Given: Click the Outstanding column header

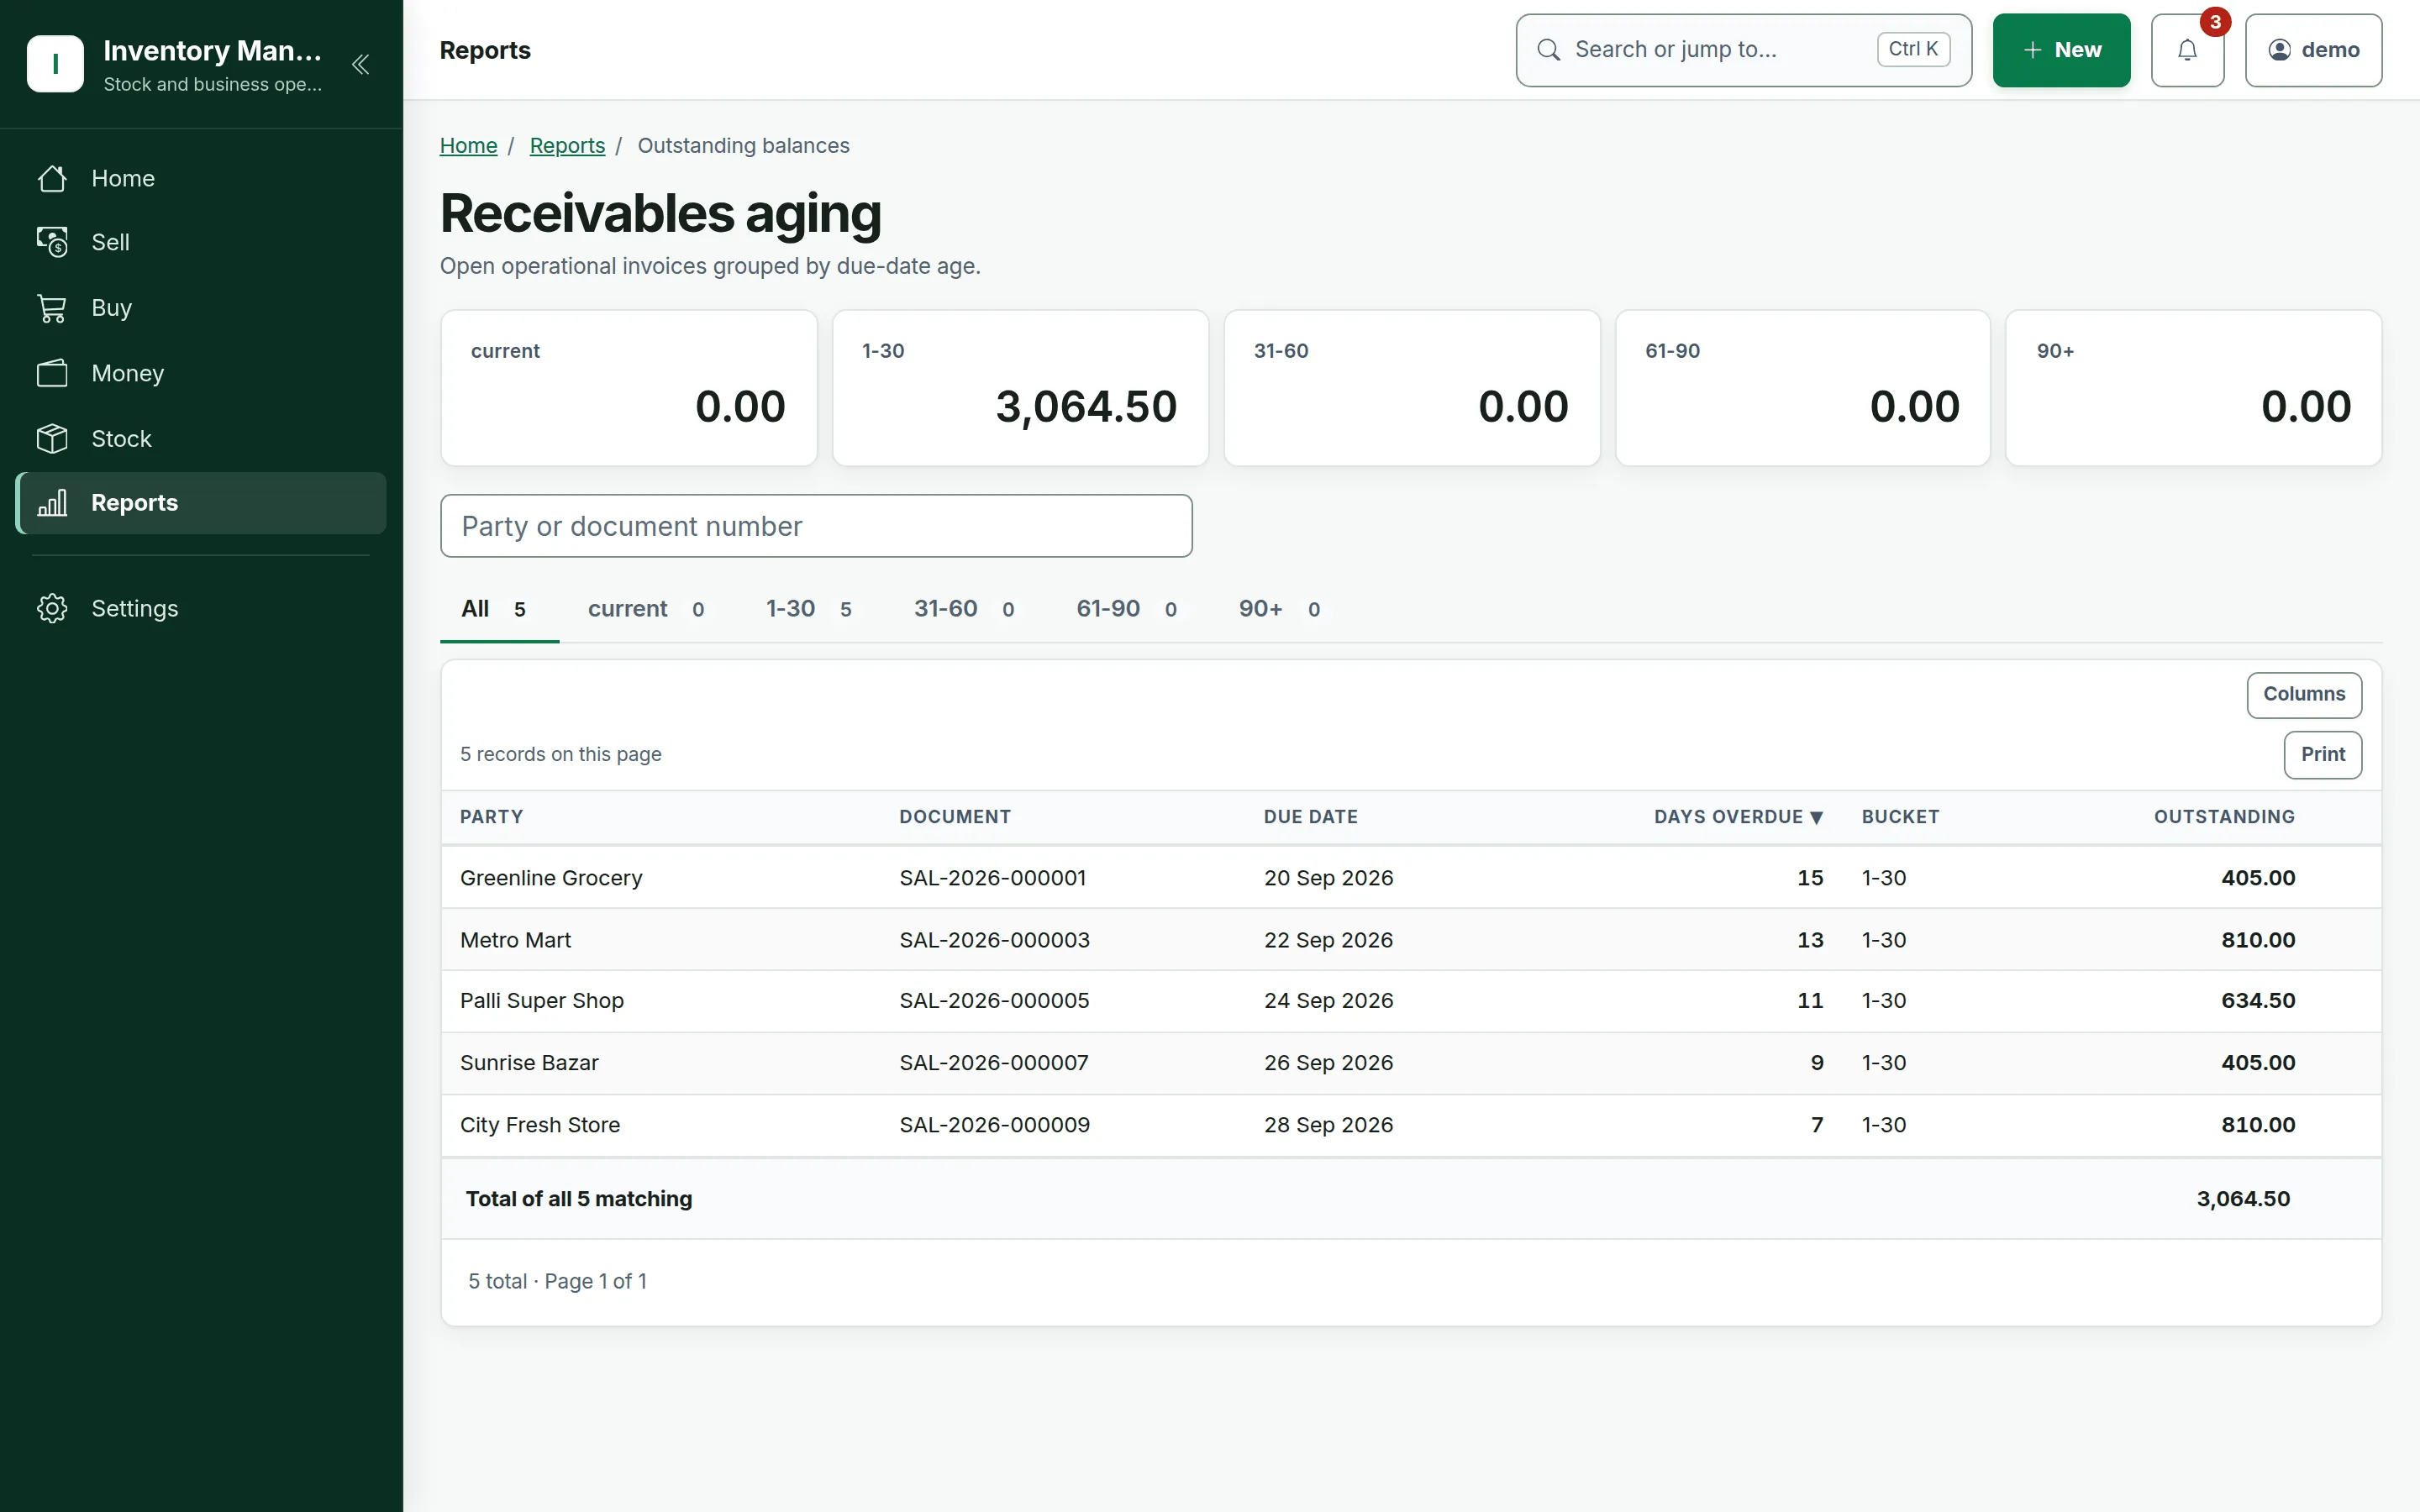Looking at the screenshot, I should (2224, 817).
